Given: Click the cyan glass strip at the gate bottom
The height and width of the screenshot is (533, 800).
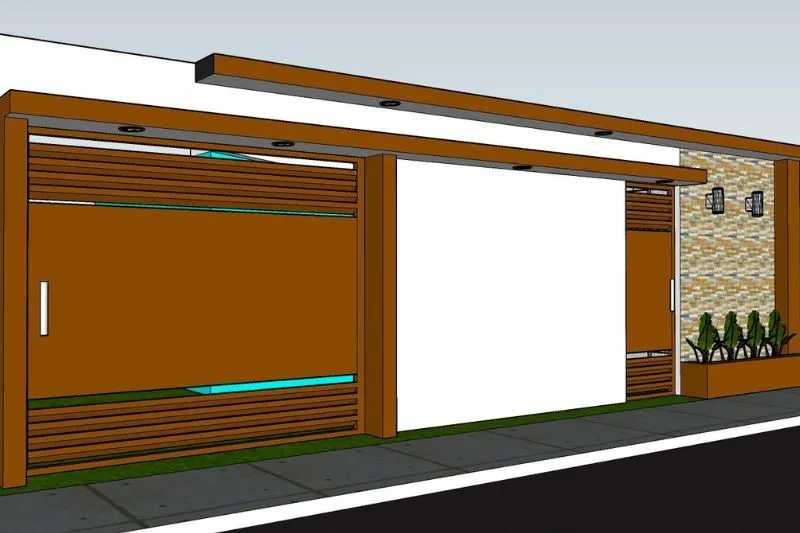Looking at the screenshot, I should point(270,384).
